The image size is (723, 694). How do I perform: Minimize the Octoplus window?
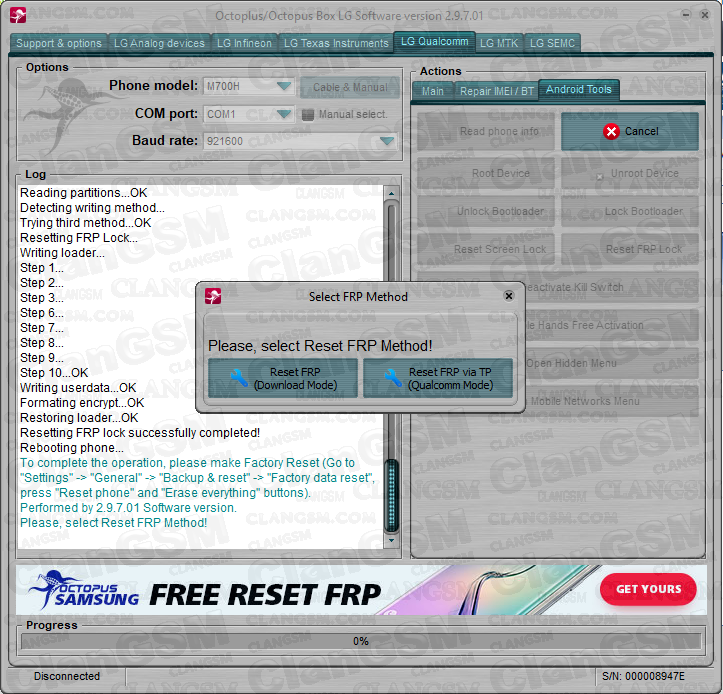tap(686, 15)
